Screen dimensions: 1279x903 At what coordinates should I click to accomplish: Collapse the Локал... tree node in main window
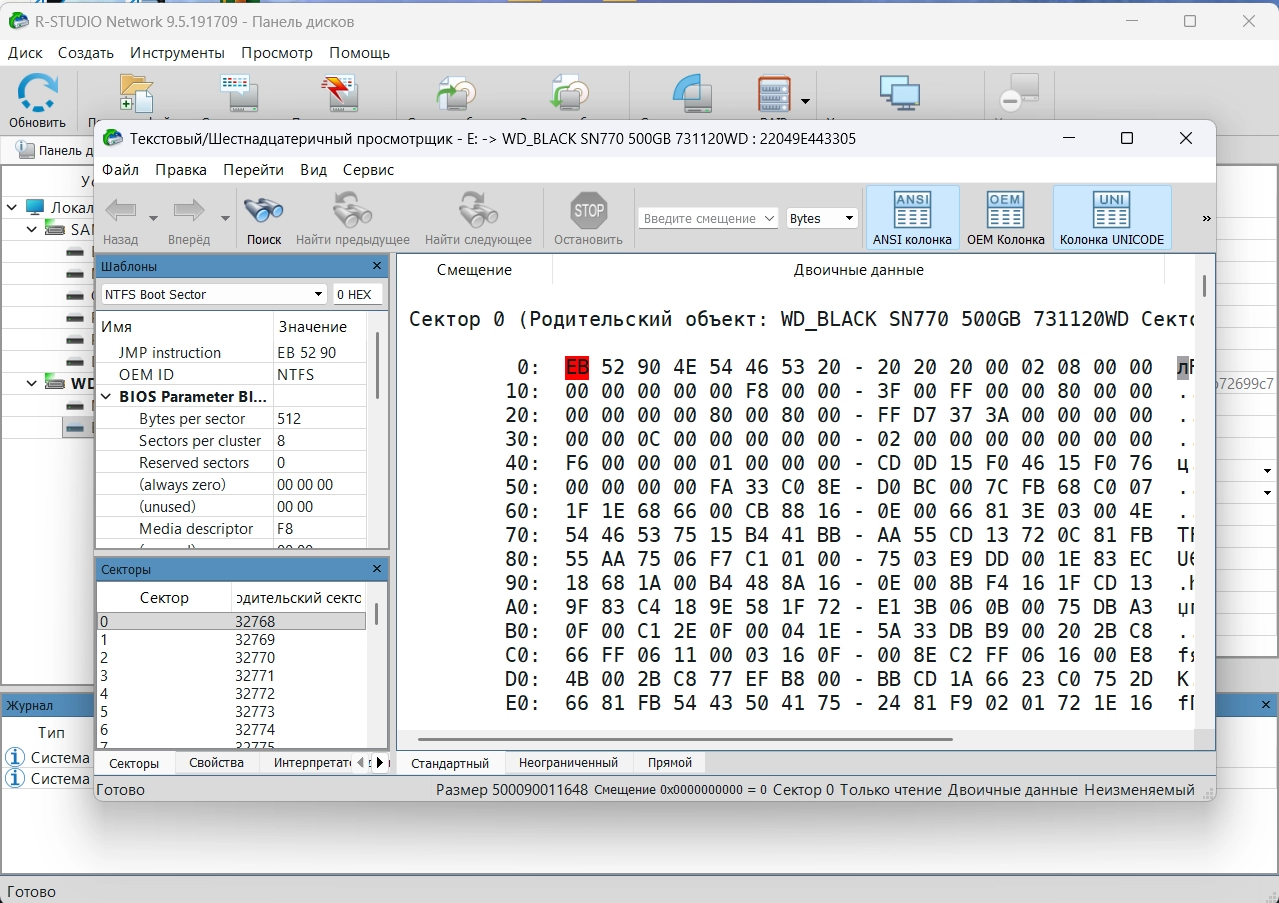point(12,208)
